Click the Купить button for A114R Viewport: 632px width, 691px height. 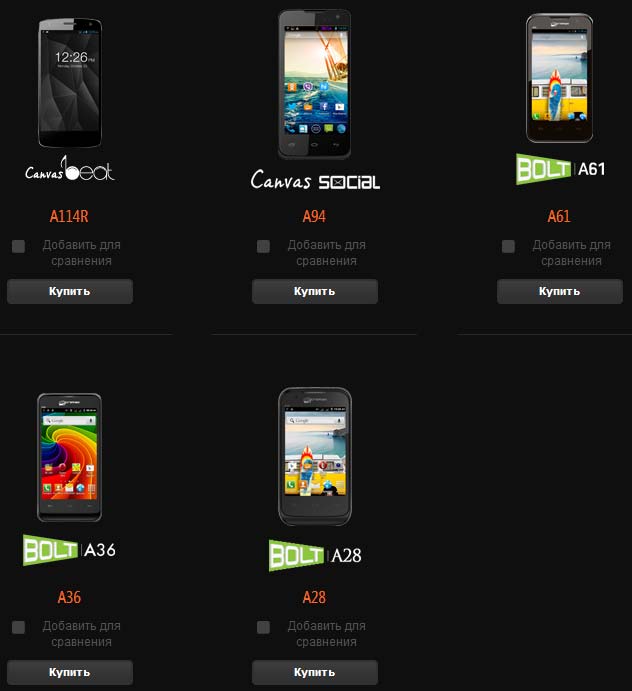(x=70, y=291)
